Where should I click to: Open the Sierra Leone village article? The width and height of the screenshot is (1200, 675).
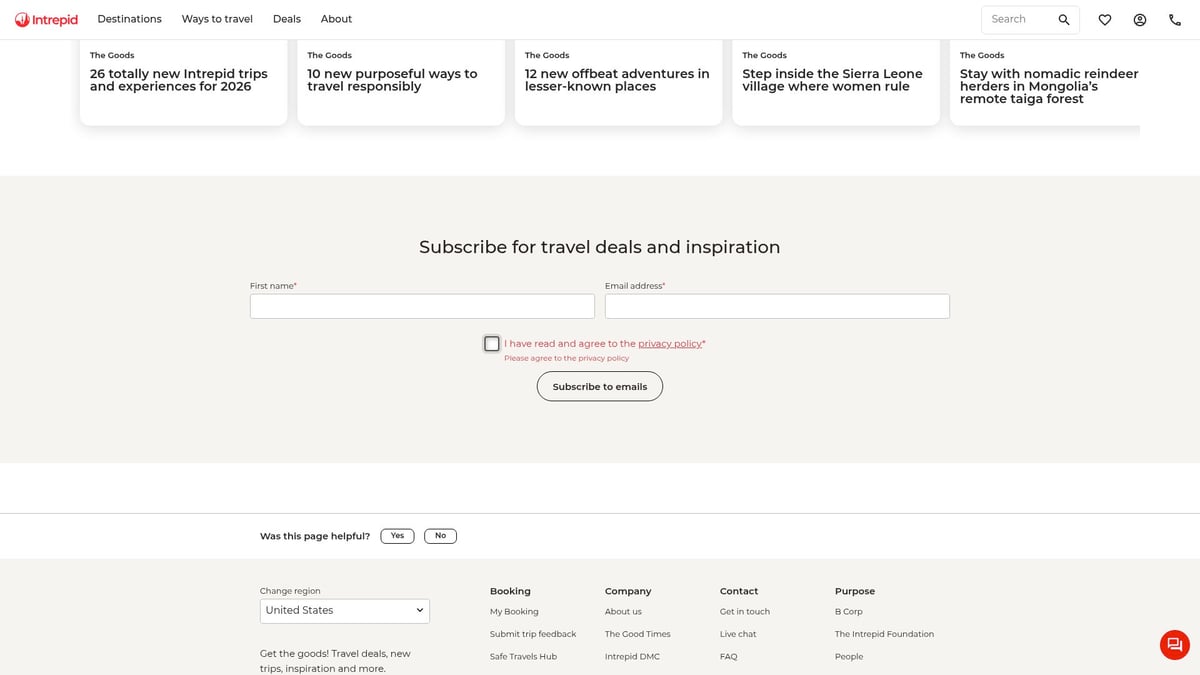coord(832,80)
